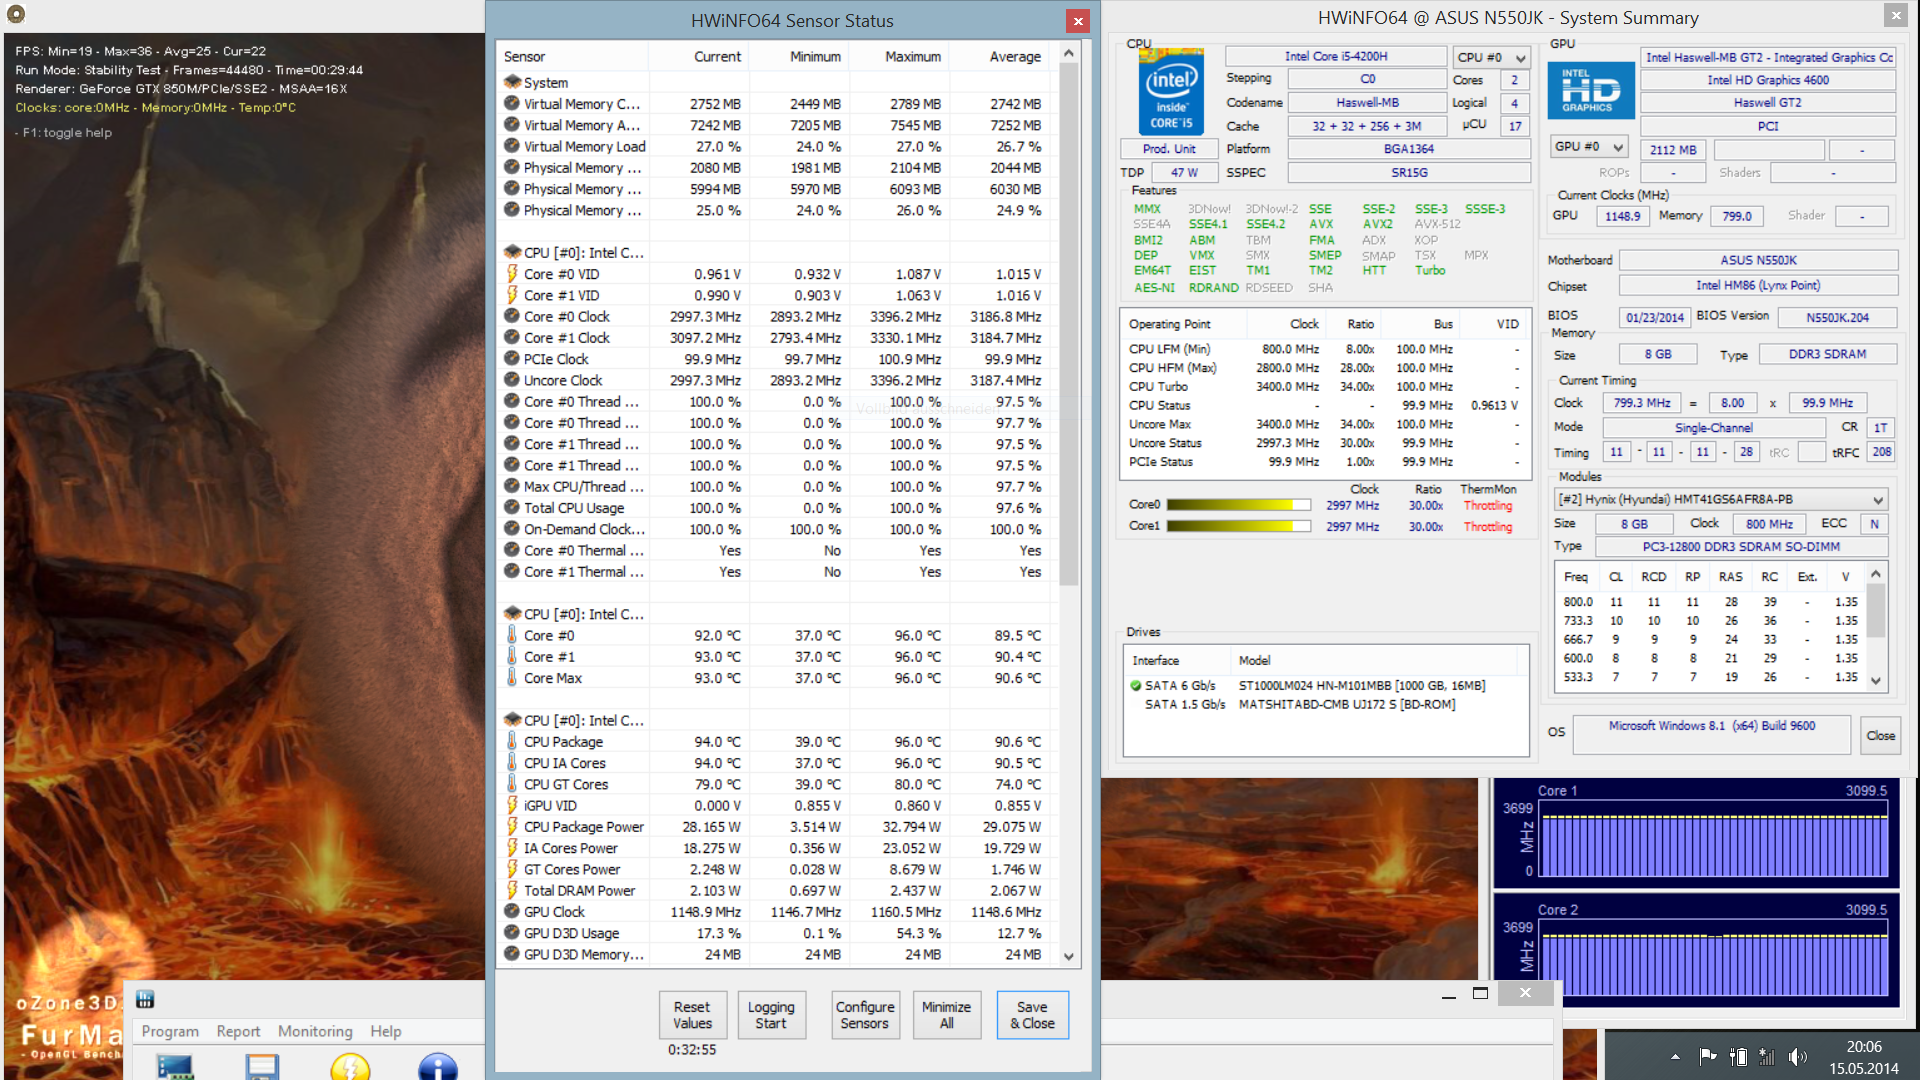Open the CPU #0 selector dropdown
The image size is (1920, 1080).
(x=1491, y=58)
